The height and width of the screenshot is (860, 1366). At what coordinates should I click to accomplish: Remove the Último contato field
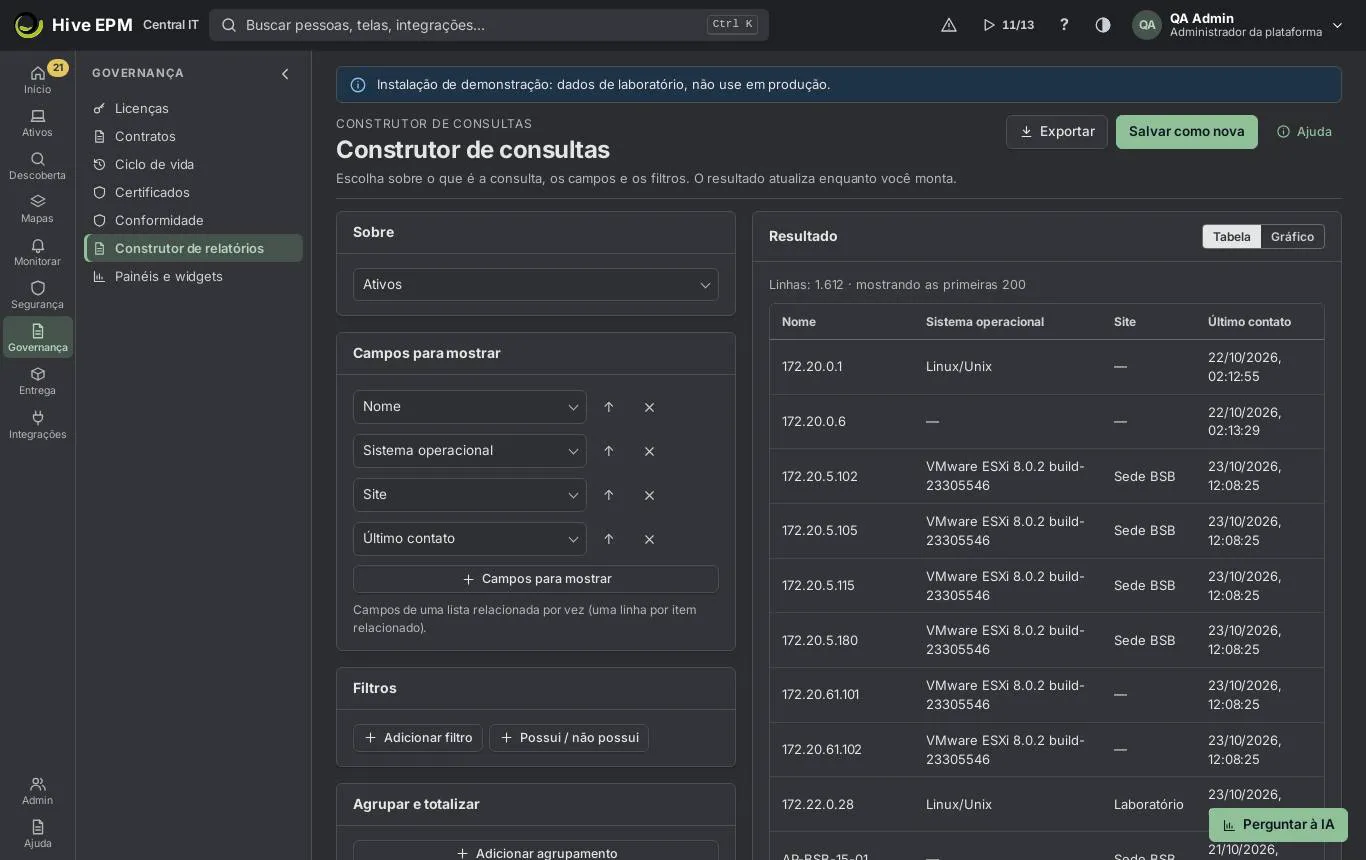[649, 539]
